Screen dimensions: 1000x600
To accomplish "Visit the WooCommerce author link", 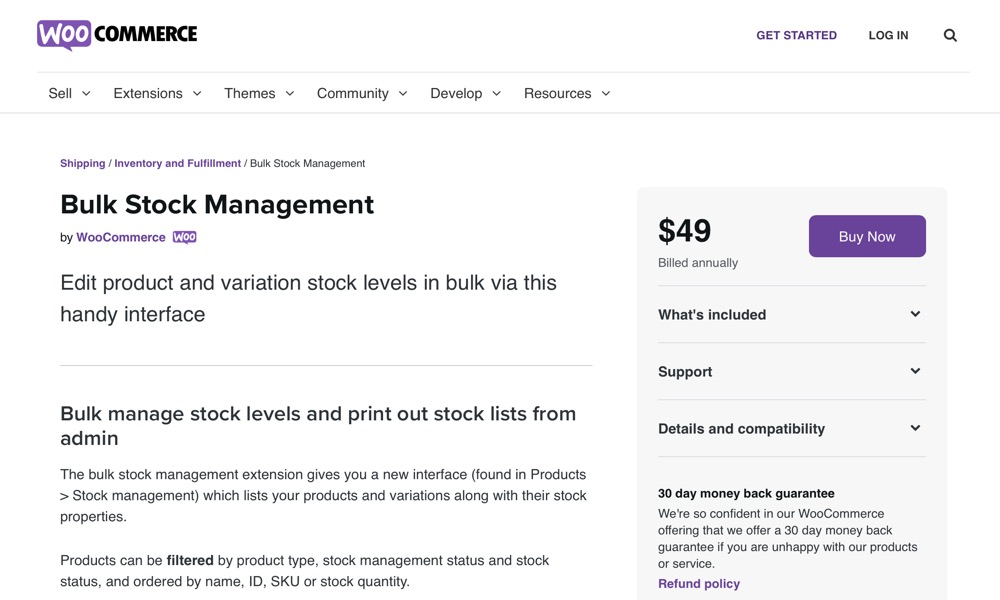I will [121, 237].
